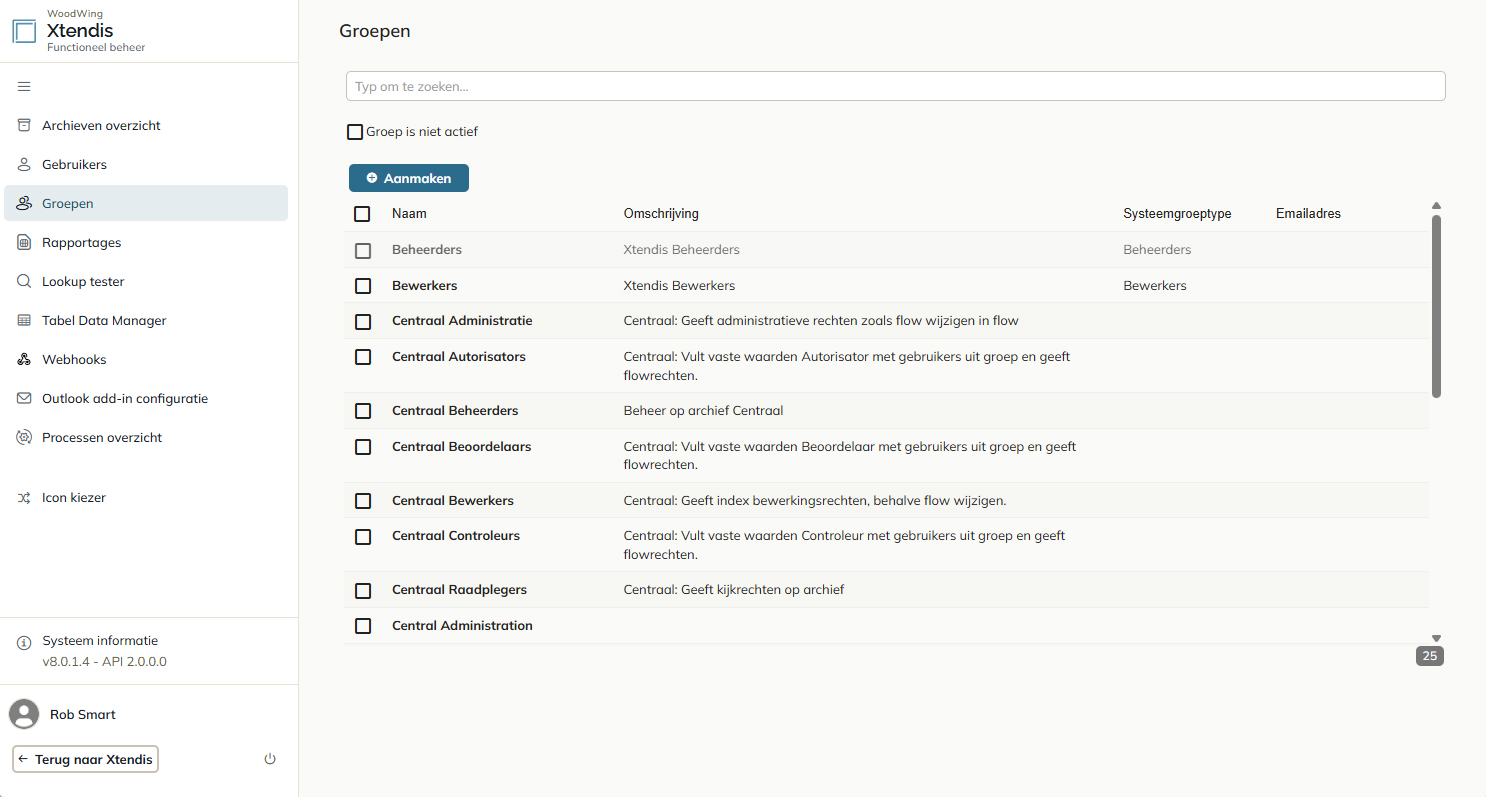
Task: Click the Icon kiezer shuffle icon
Action: 24,497
